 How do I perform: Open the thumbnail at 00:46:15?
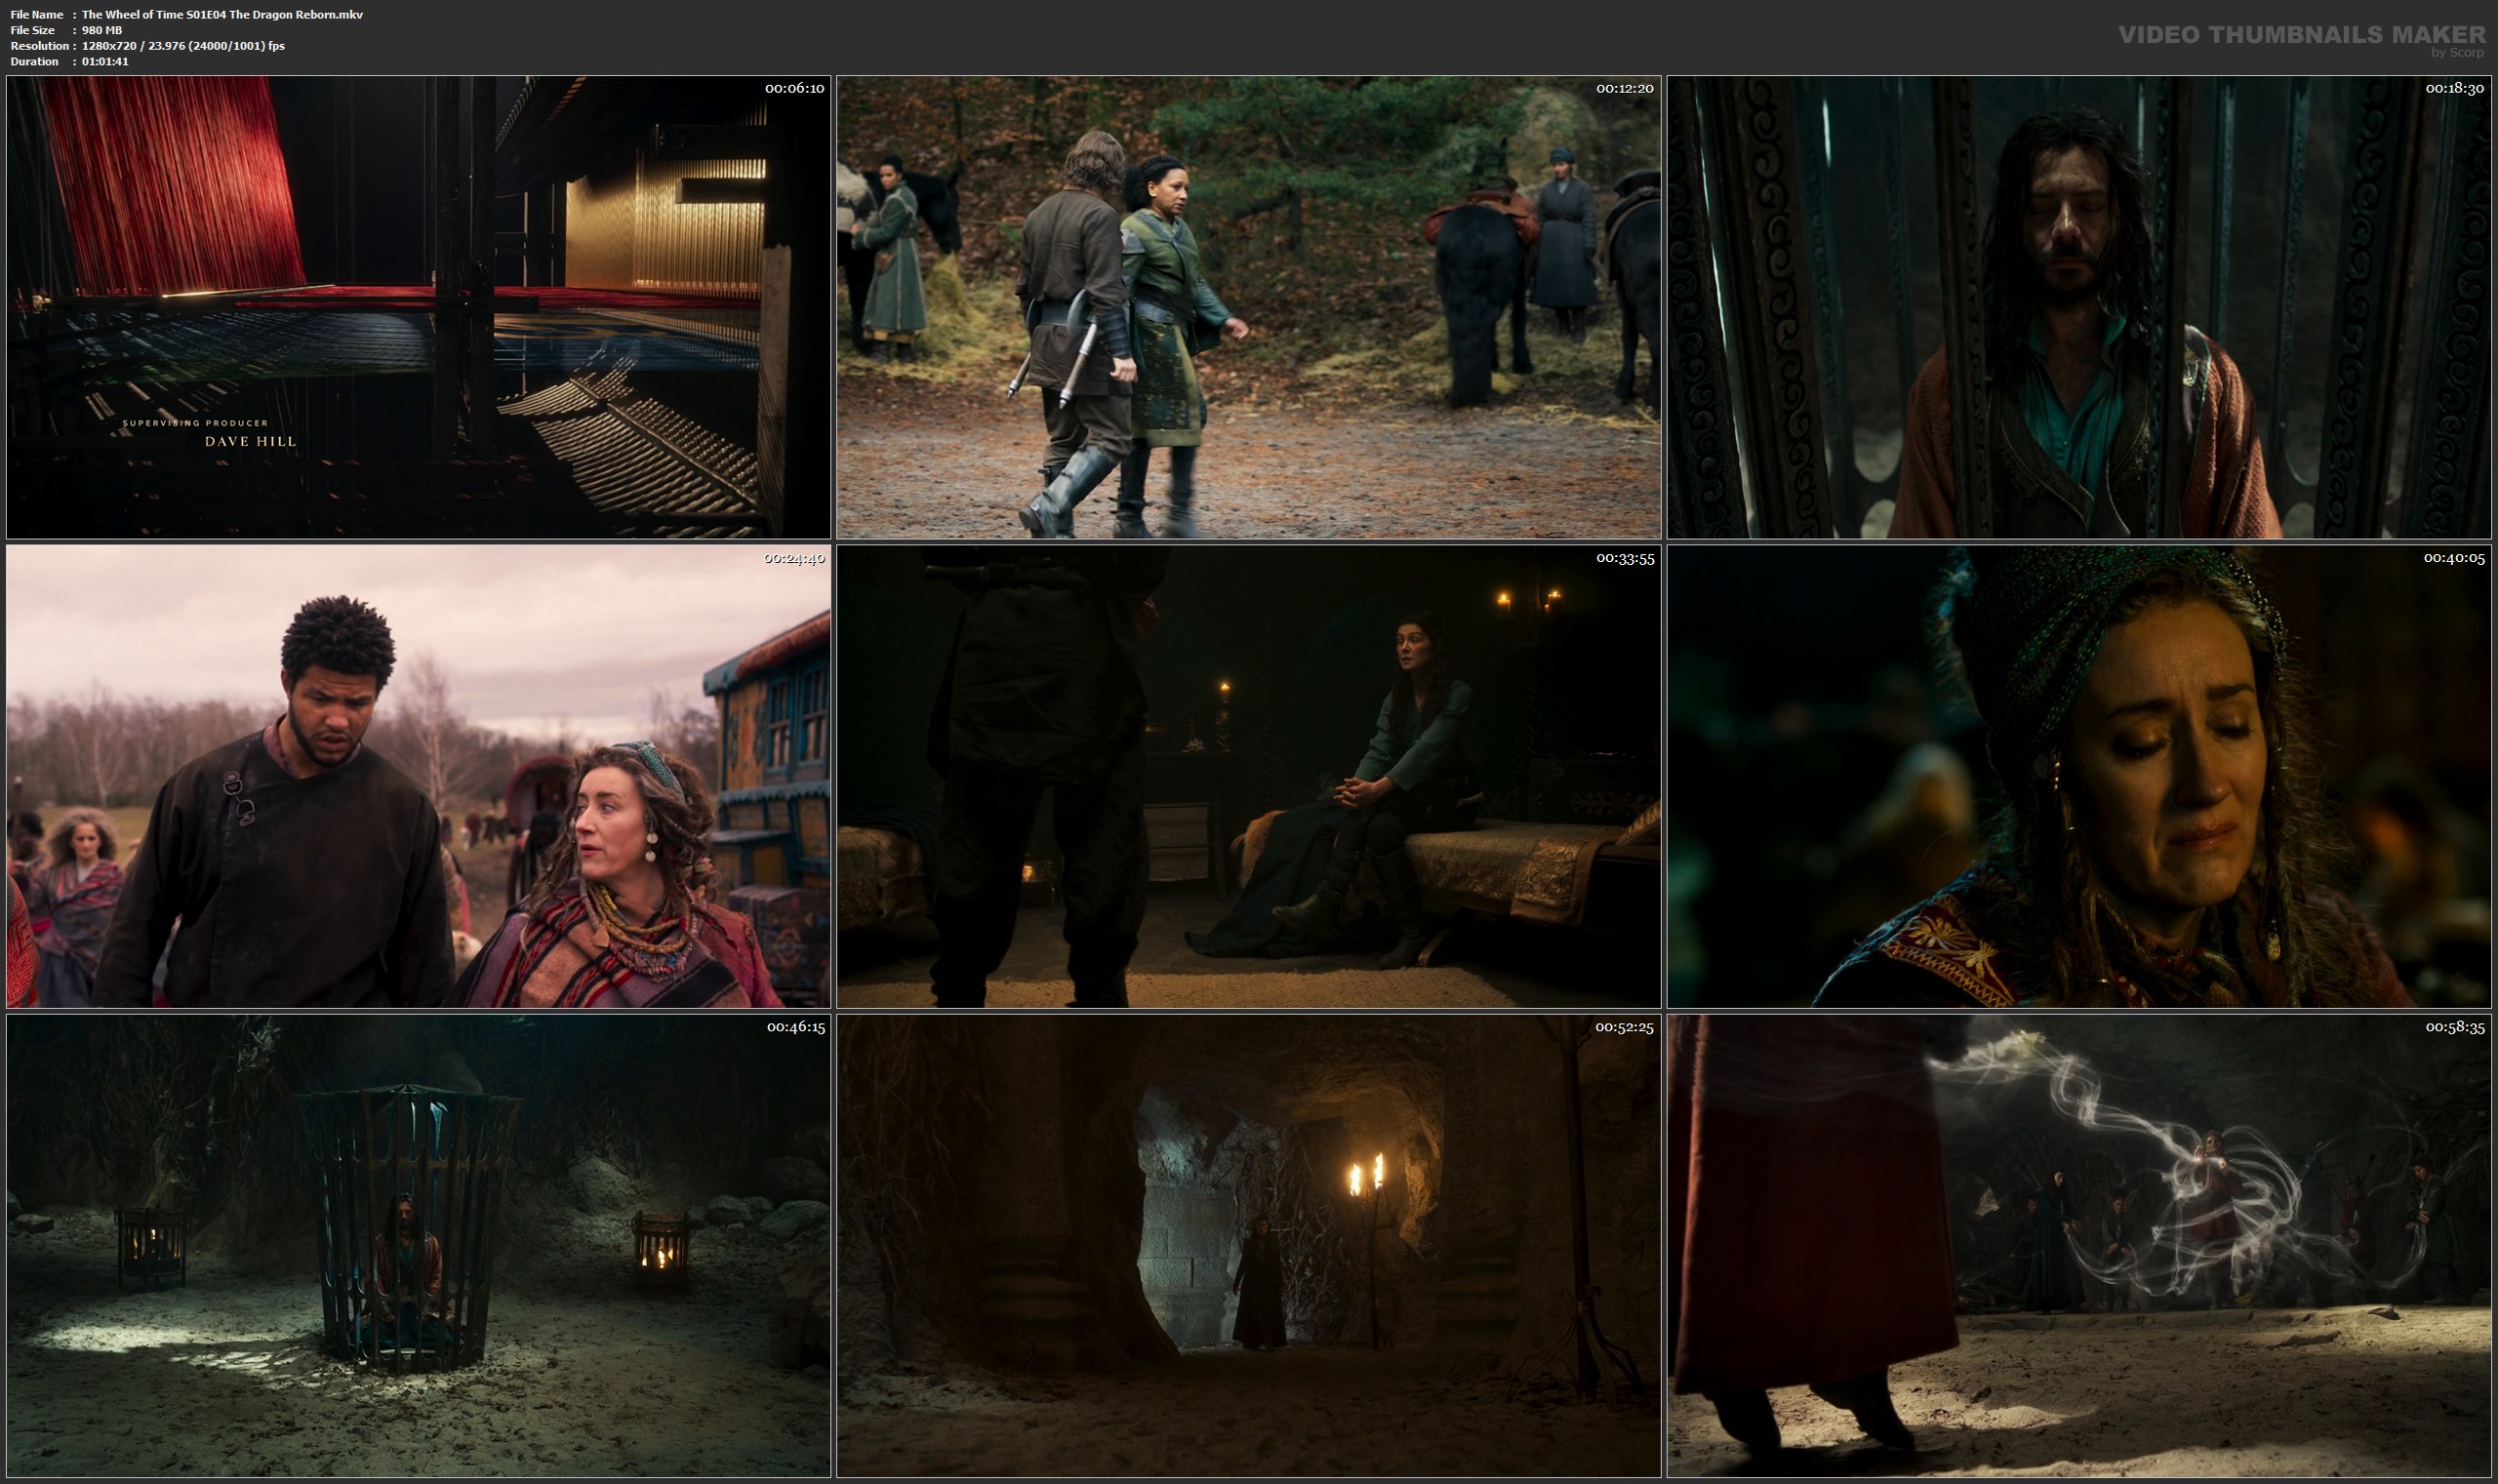[x=418, y=1246]
